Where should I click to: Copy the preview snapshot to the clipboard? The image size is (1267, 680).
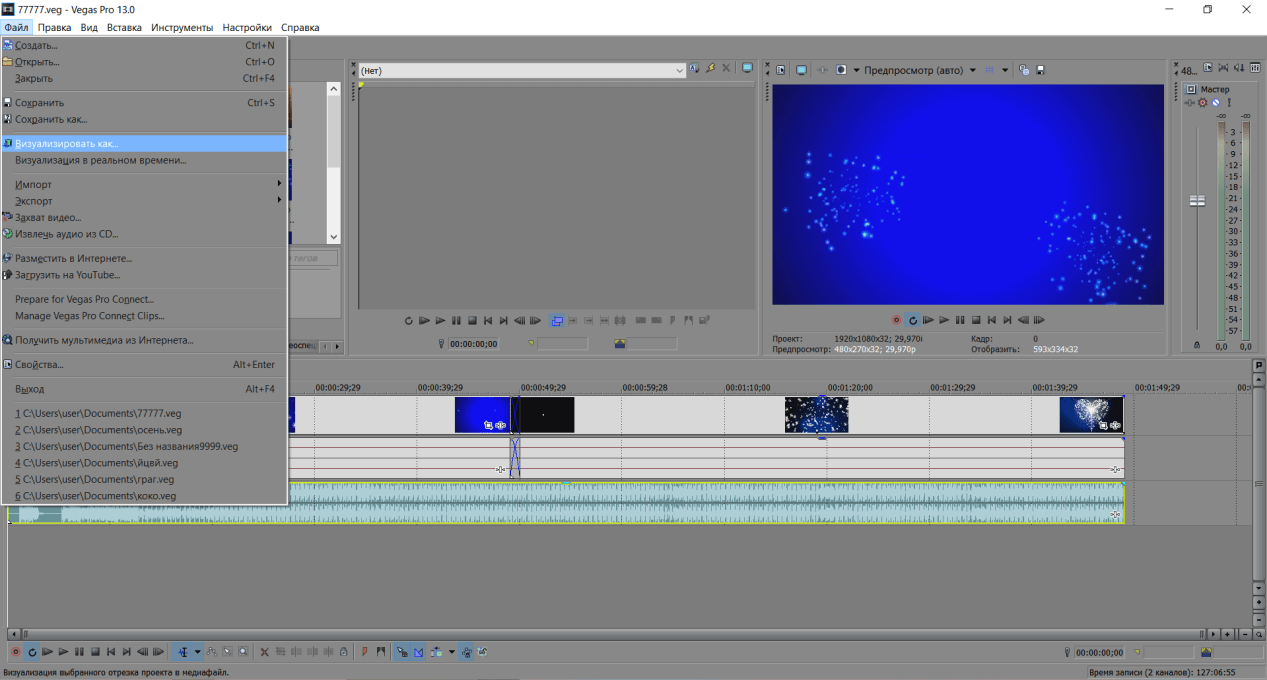[x=1024, y=70]
